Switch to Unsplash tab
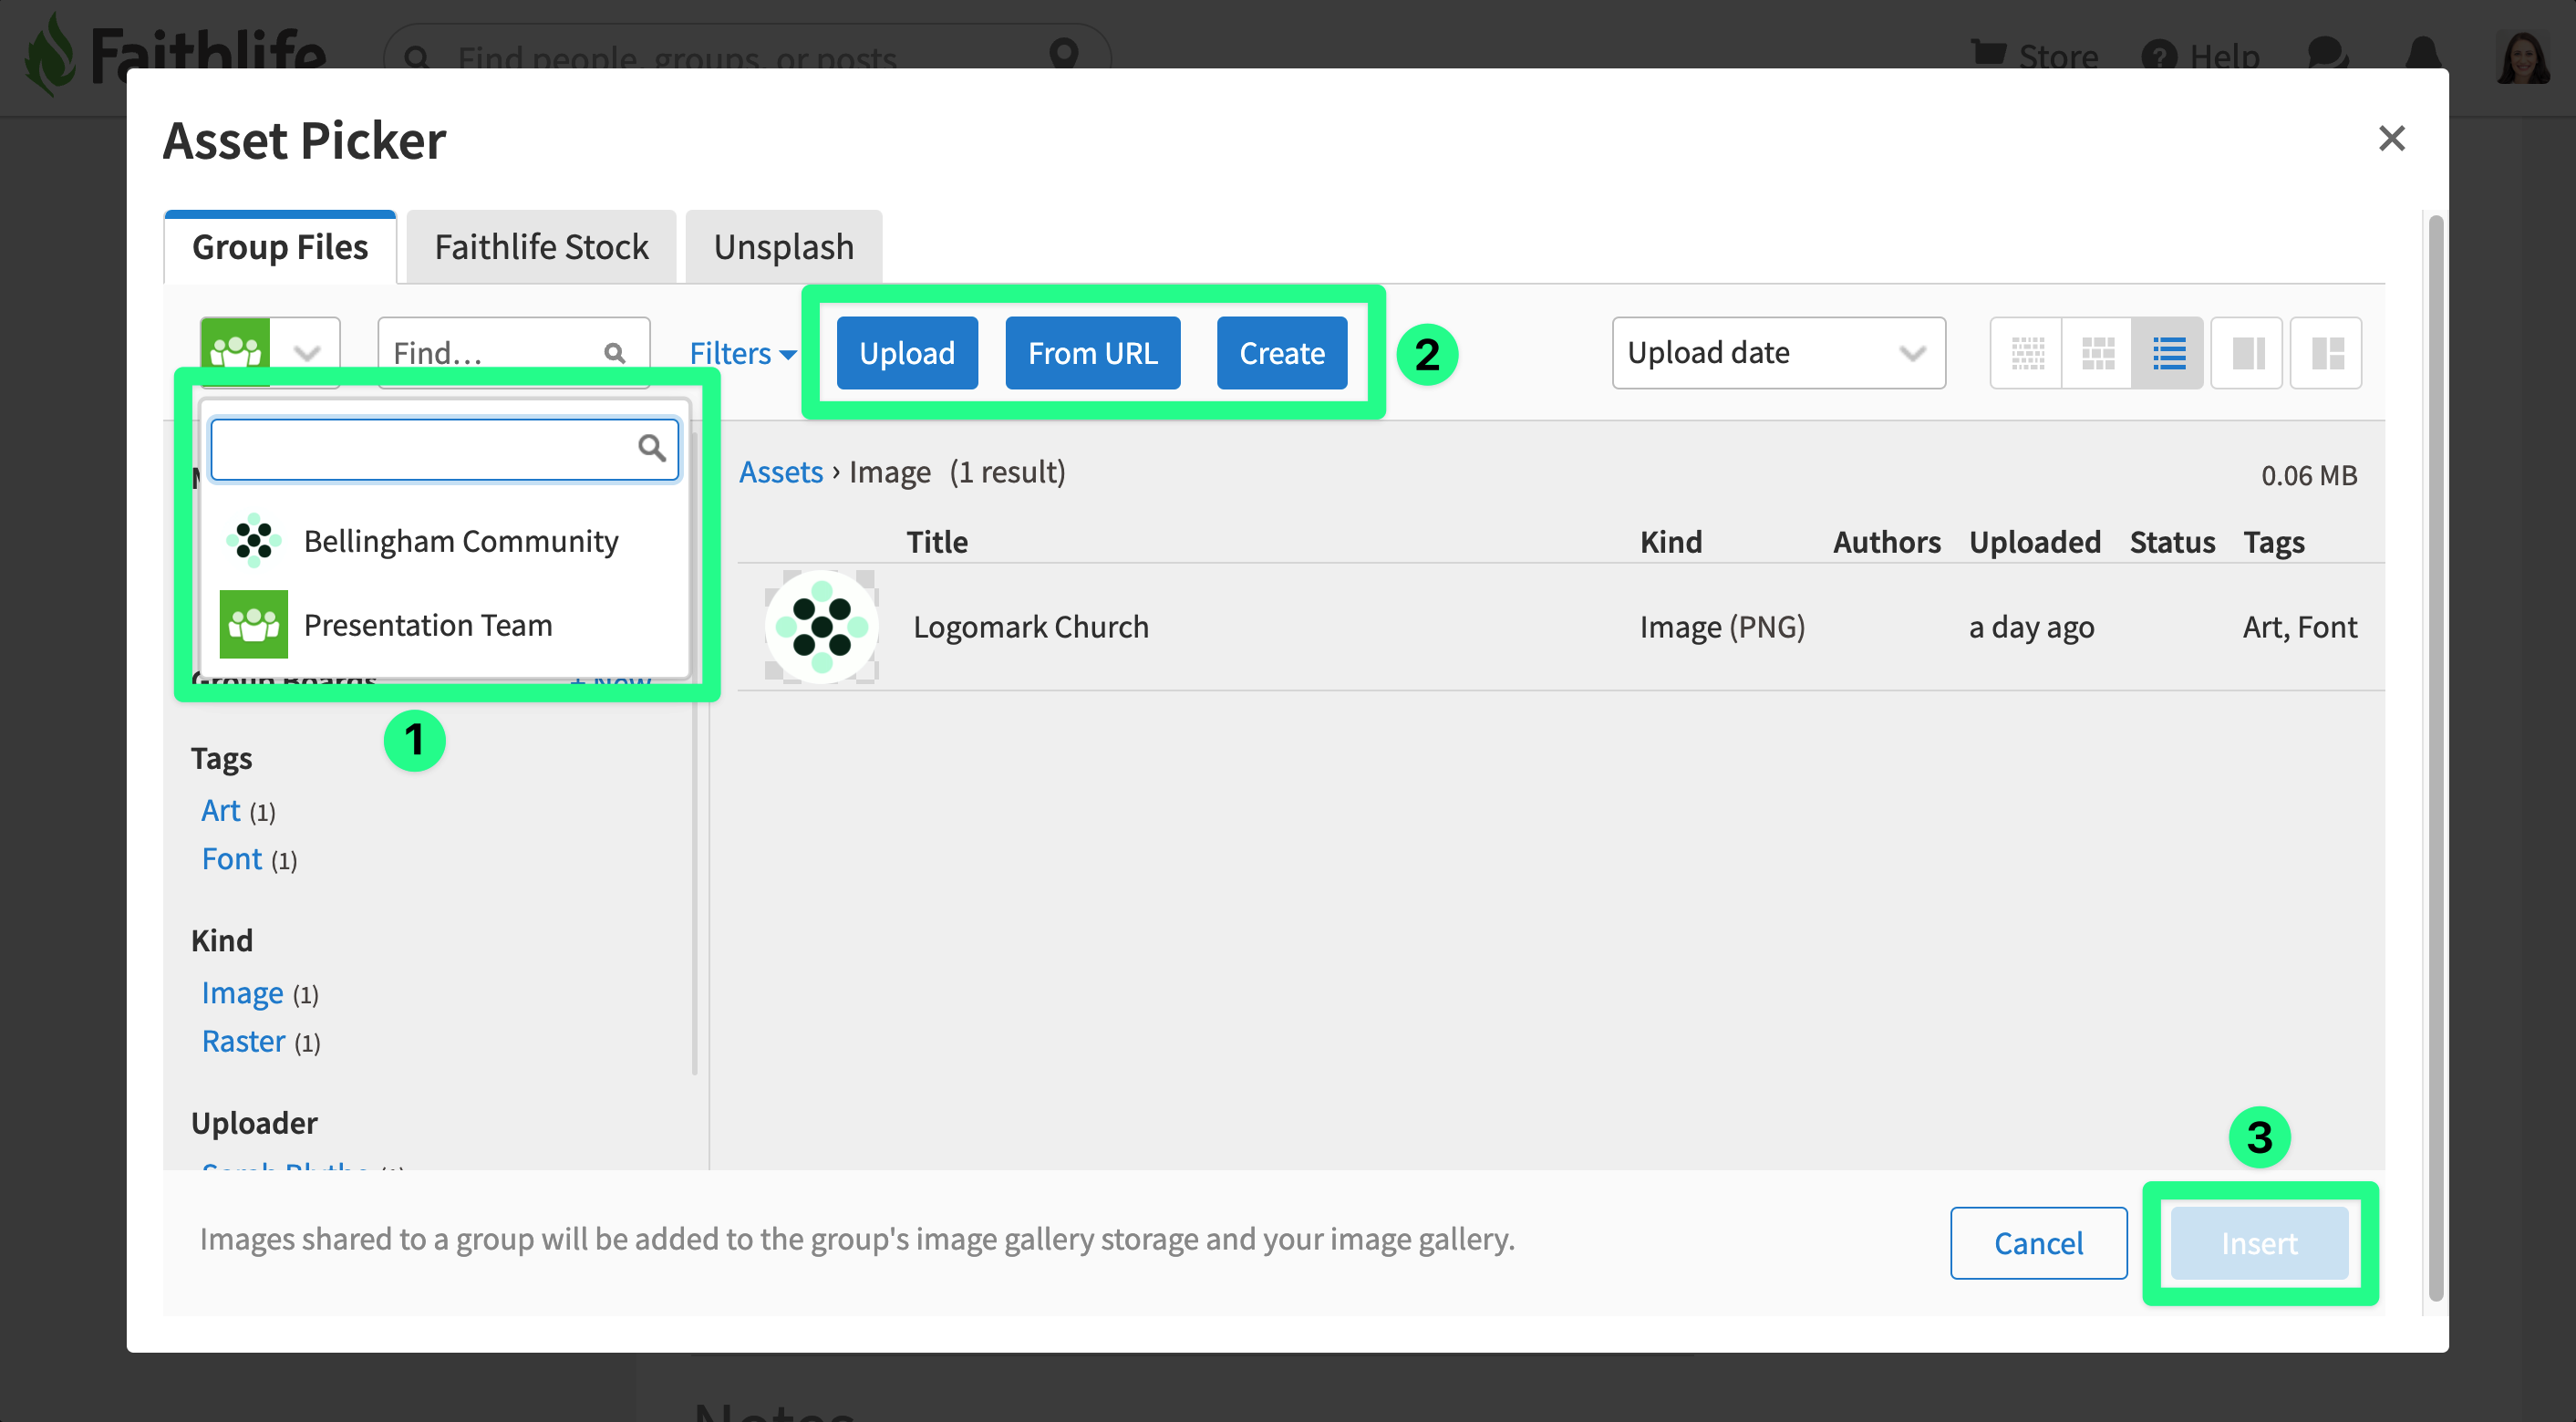Screen dimensions: 2576x1422 tap(783, 247)
